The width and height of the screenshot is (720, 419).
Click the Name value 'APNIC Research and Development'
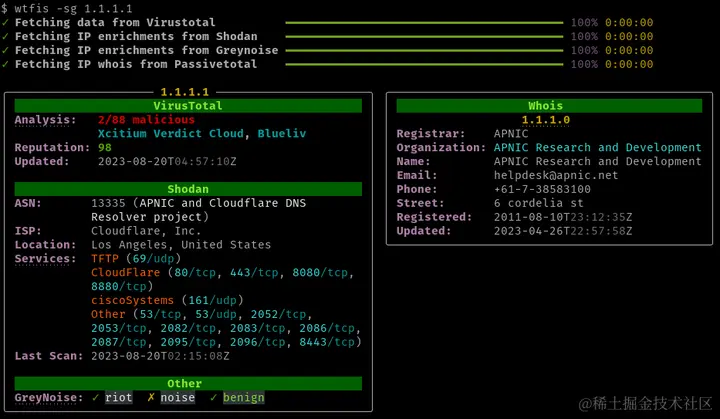point(597,161)
